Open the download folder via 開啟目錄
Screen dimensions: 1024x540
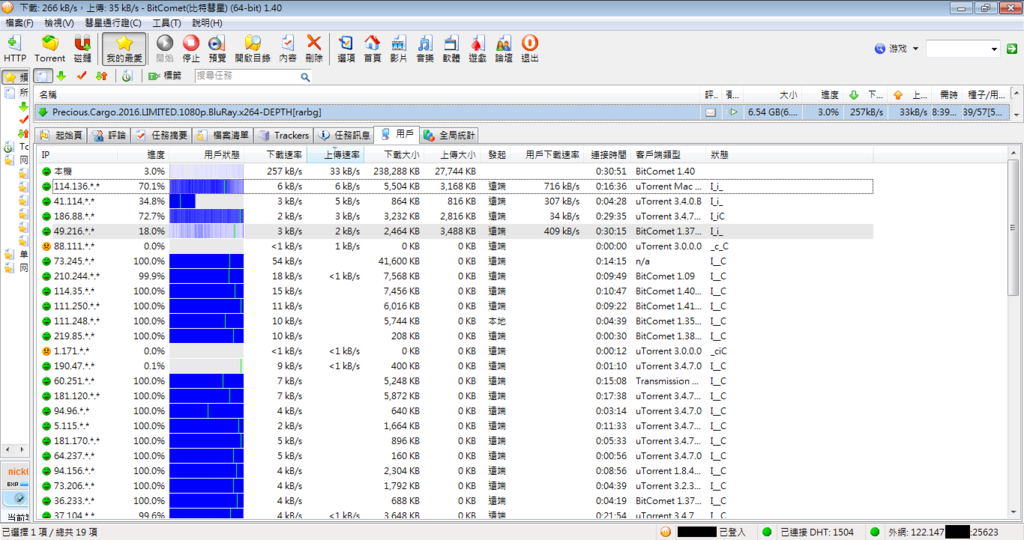click(252, 49)
